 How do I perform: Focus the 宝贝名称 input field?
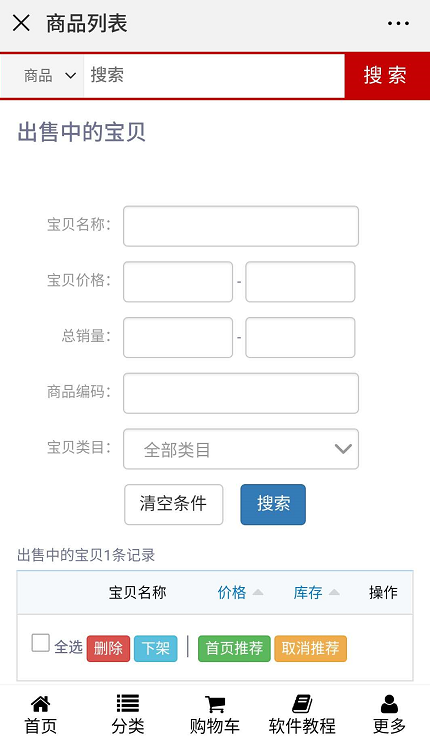click(241, 226)
